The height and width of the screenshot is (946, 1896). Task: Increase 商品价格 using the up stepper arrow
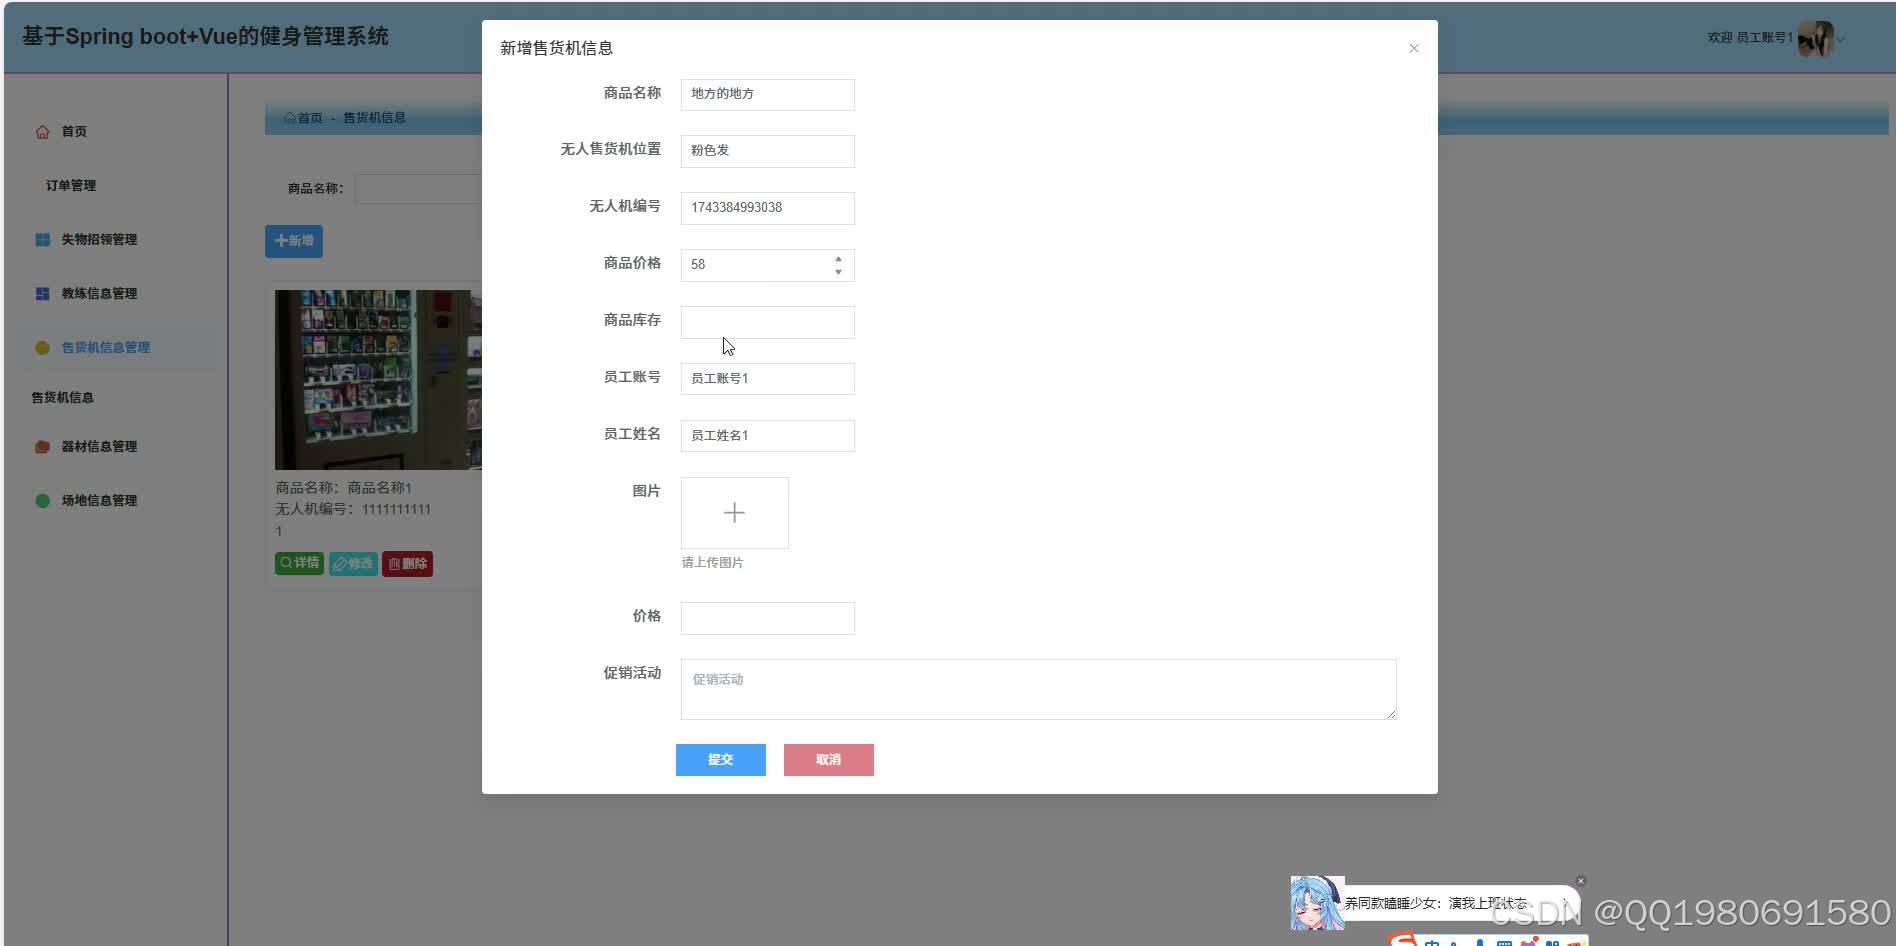[838, 259]
